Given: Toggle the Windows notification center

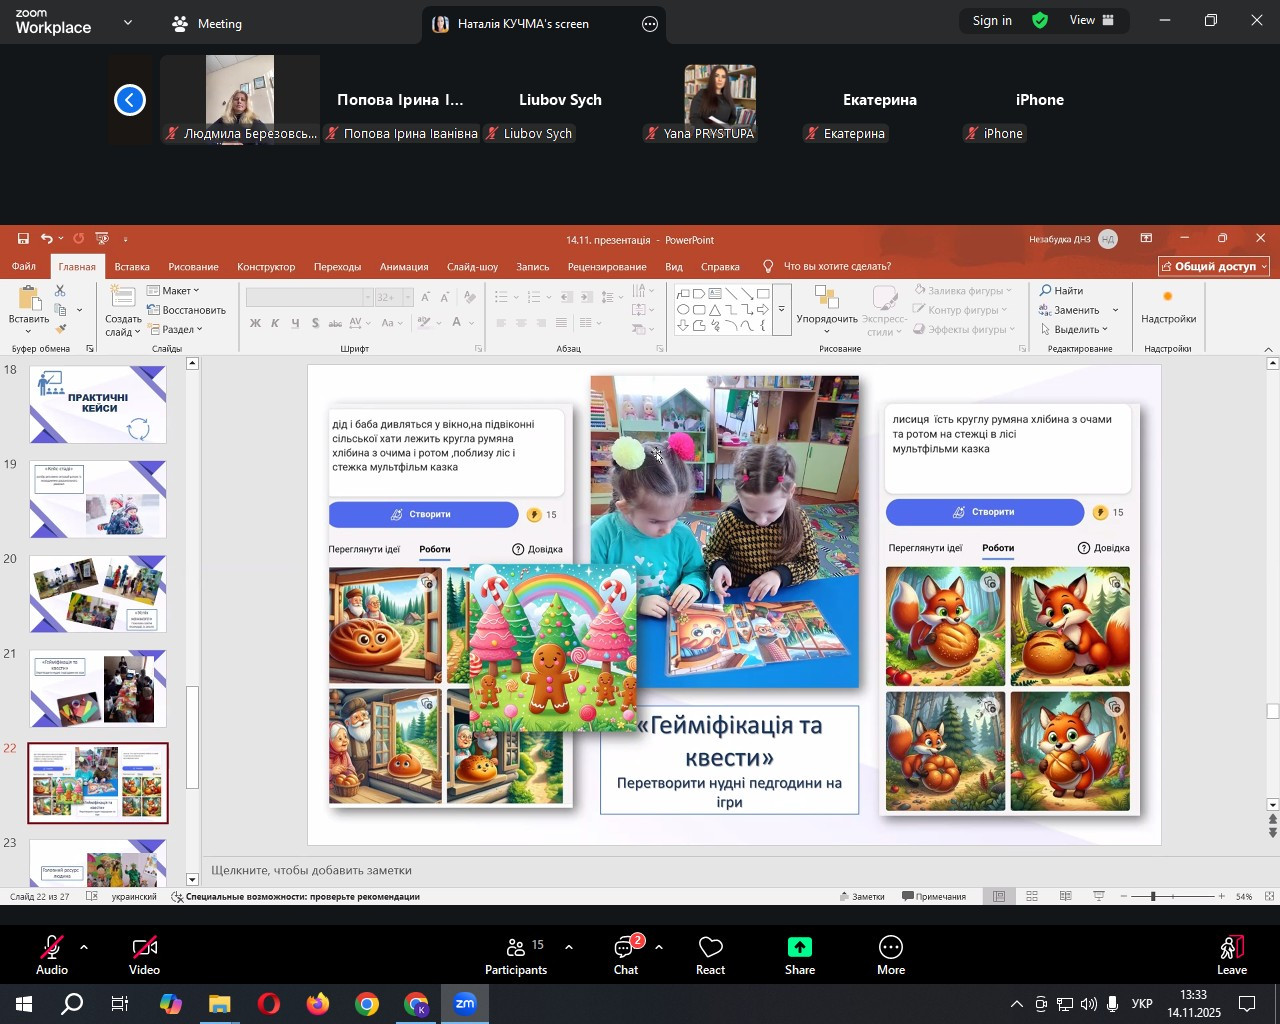Looking at the screenshot, I should click(x=1247, y=1004).
